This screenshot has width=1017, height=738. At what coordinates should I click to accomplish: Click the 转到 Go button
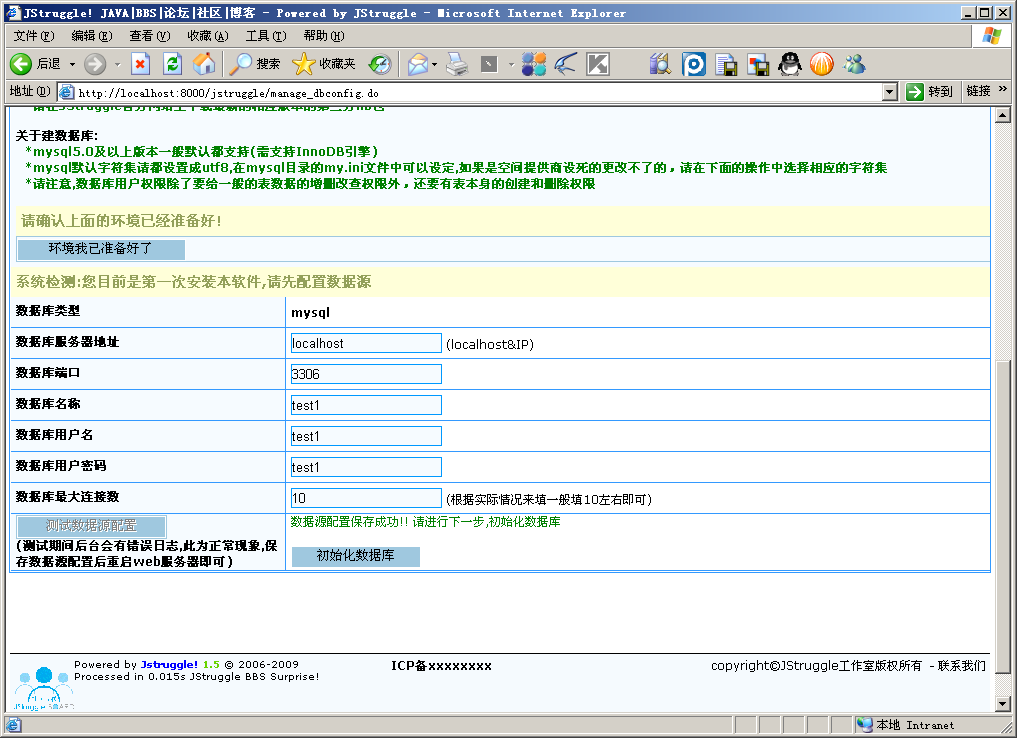pyautogui.click(x=929, y=91)
